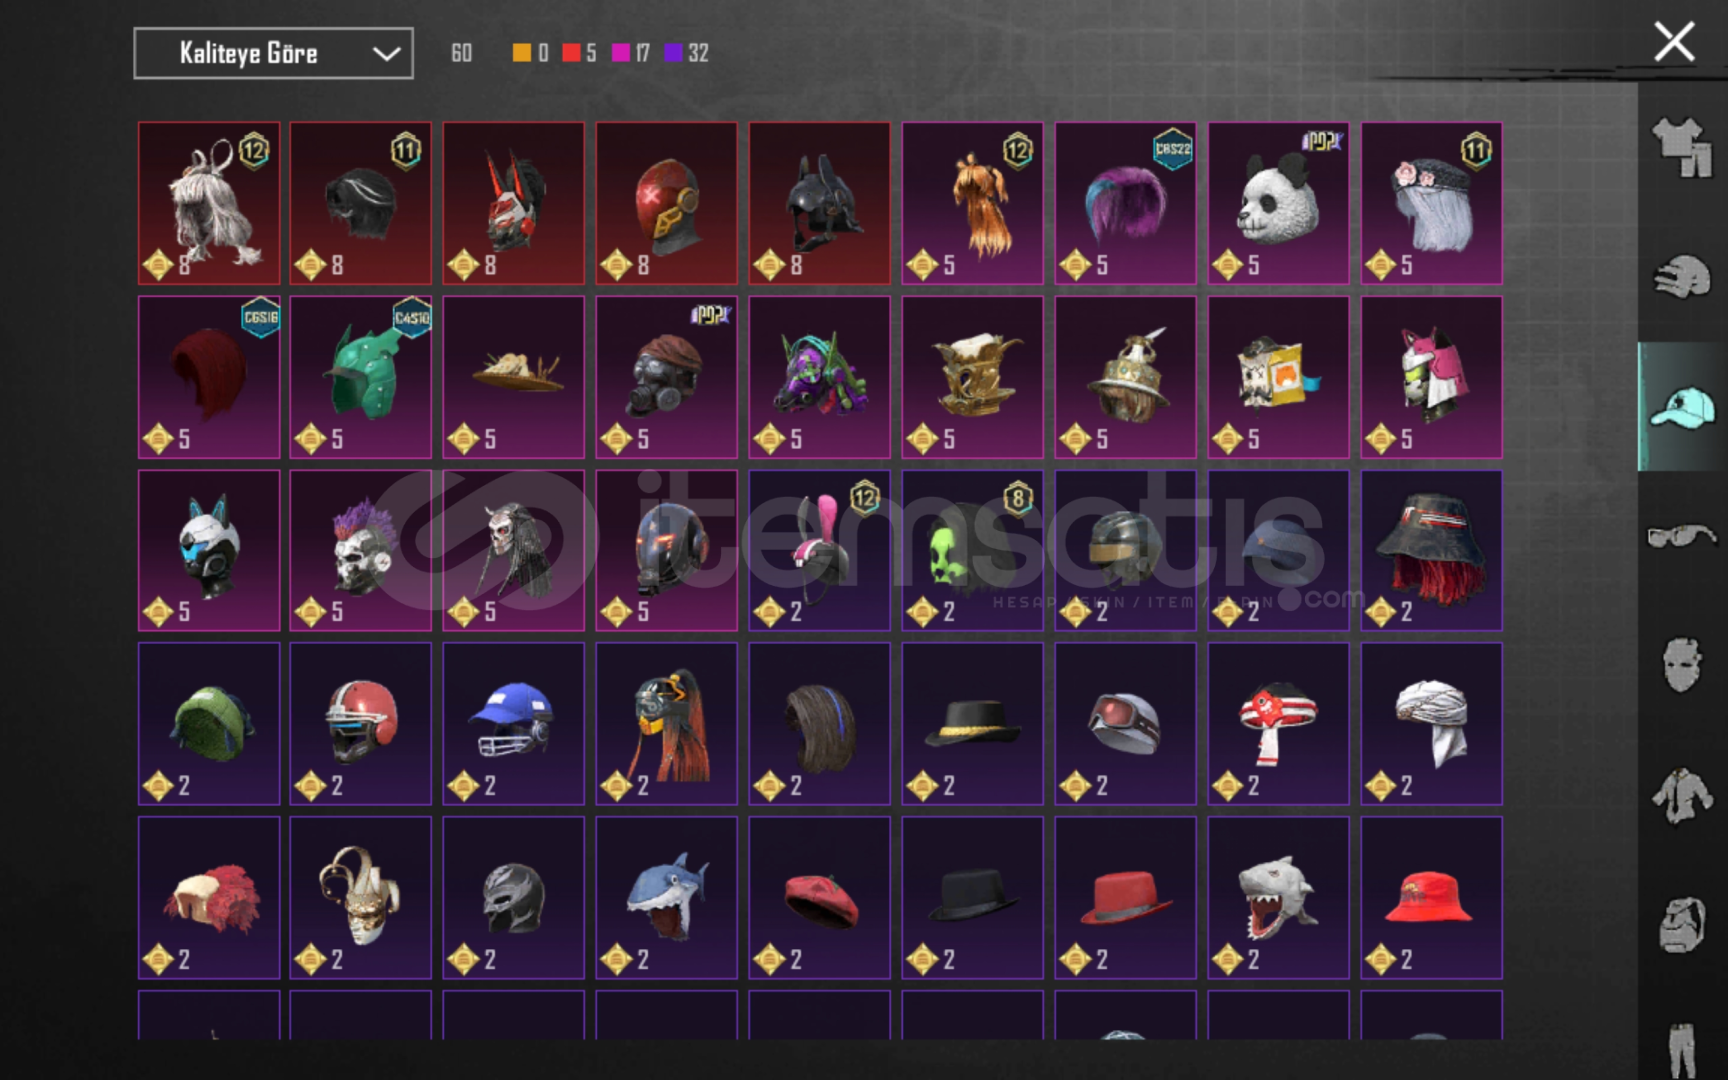Filter by the purple quality swatch

pyautogui.click(x=674, y=53)
